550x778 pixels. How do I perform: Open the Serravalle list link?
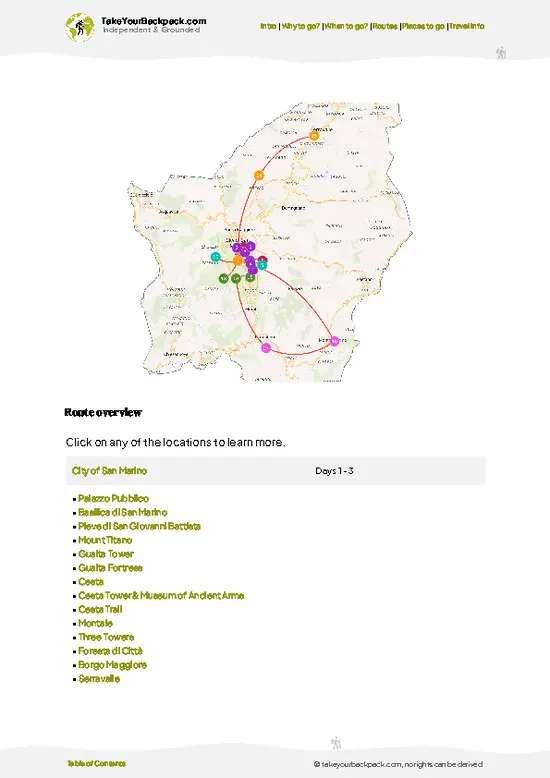click(99, 679)
